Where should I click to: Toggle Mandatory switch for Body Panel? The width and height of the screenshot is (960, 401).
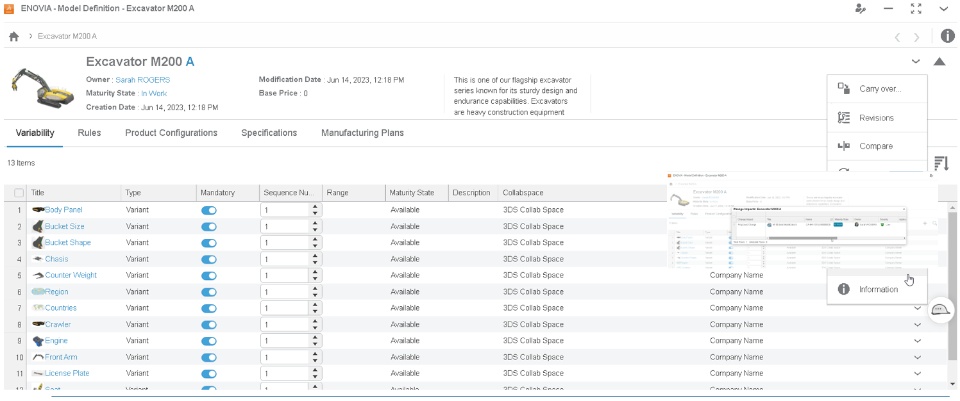[208, 210]
